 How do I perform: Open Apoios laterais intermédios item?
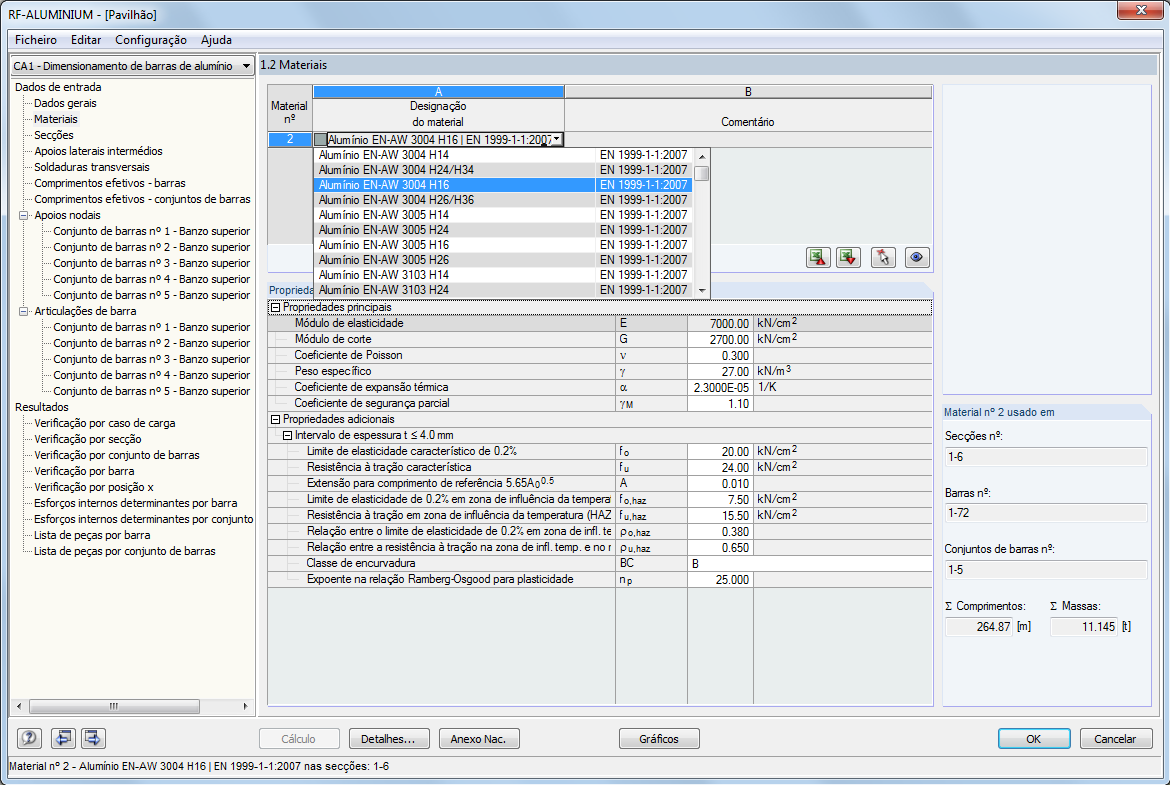coord(98,151)
